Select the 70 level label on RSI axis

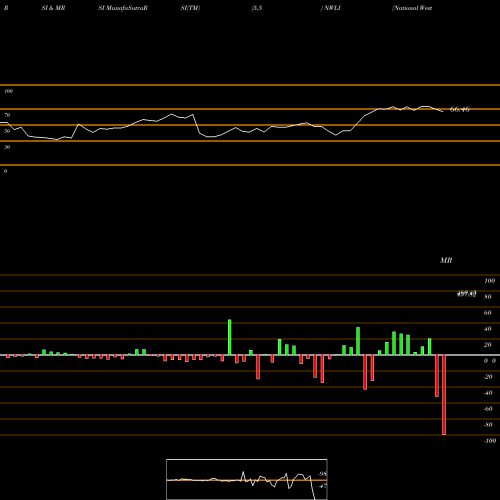click(x=7, y=115)
